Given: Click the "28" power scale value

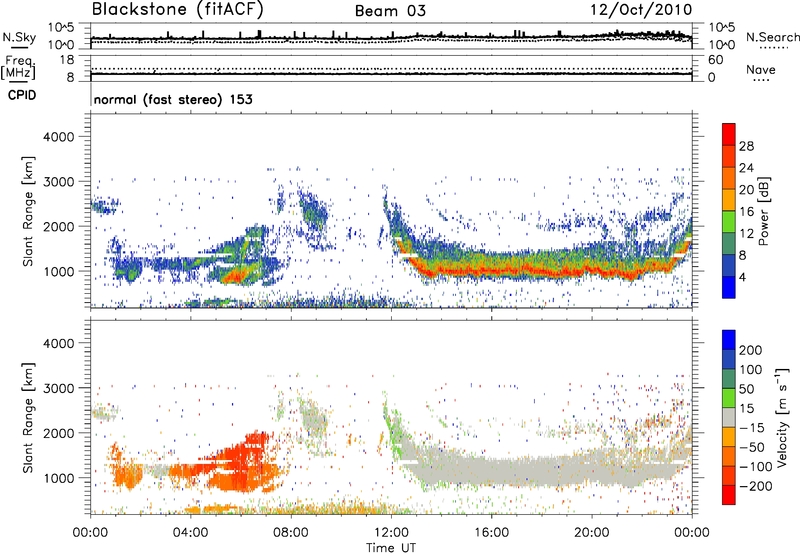Looking at the screenshot, I should tap(746, 146).
